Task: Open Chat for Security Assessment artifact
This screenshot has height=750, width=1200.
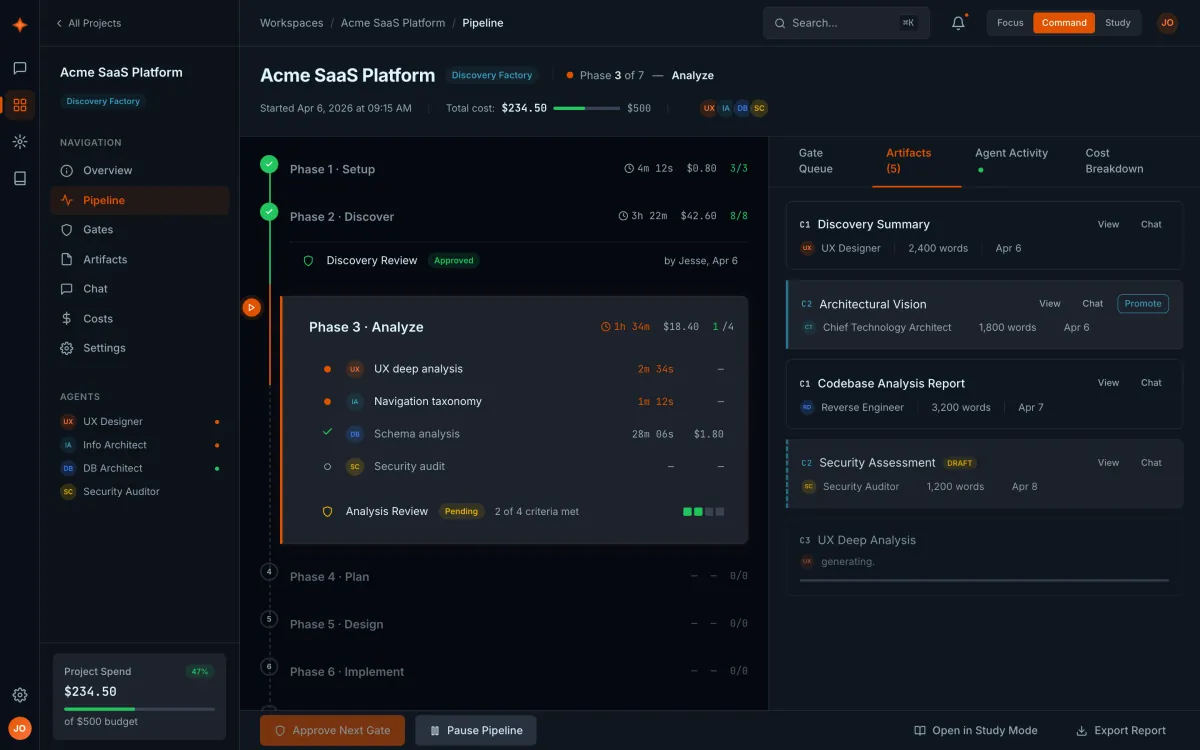Action: pos(1151,462)
